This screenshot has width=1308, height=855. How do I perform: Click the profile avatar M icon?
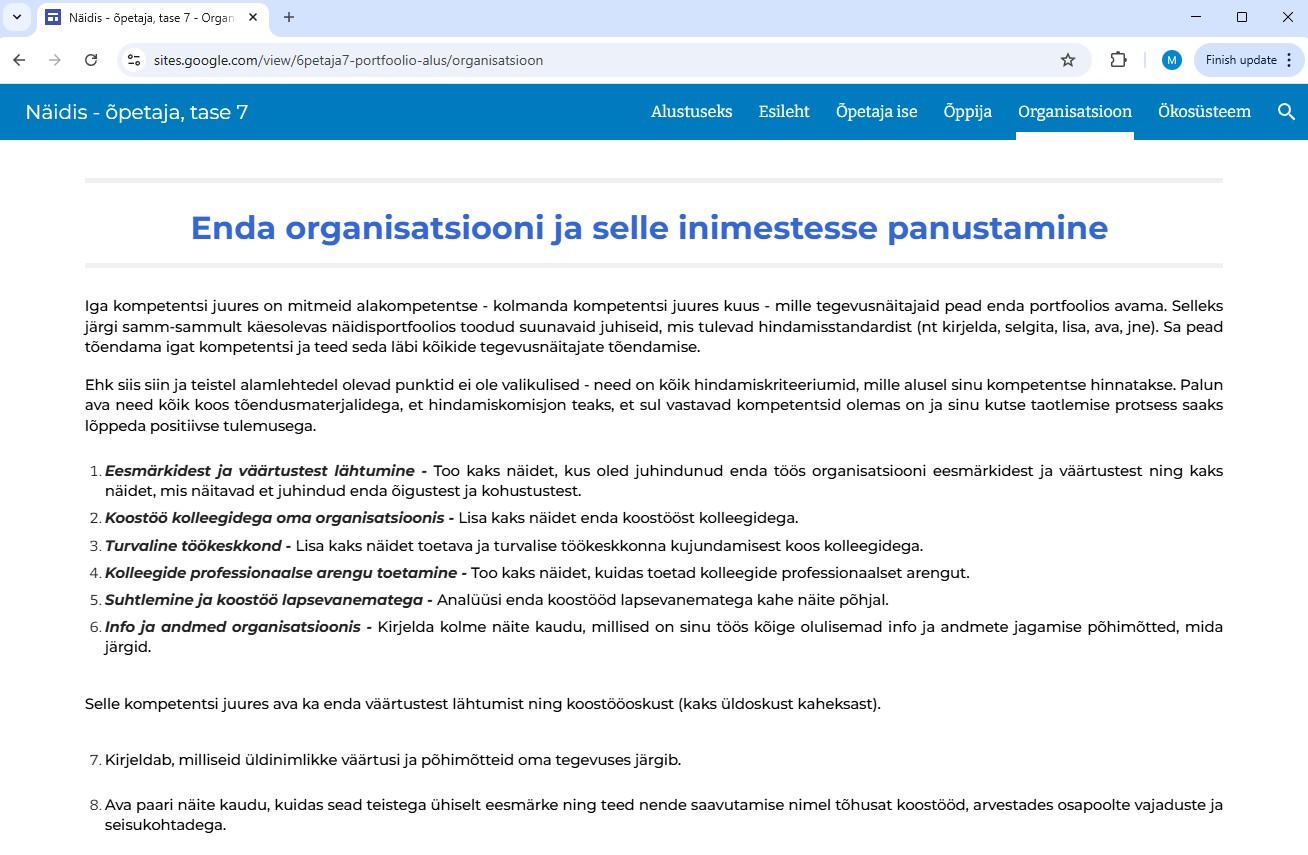(x=1171, y=60)
